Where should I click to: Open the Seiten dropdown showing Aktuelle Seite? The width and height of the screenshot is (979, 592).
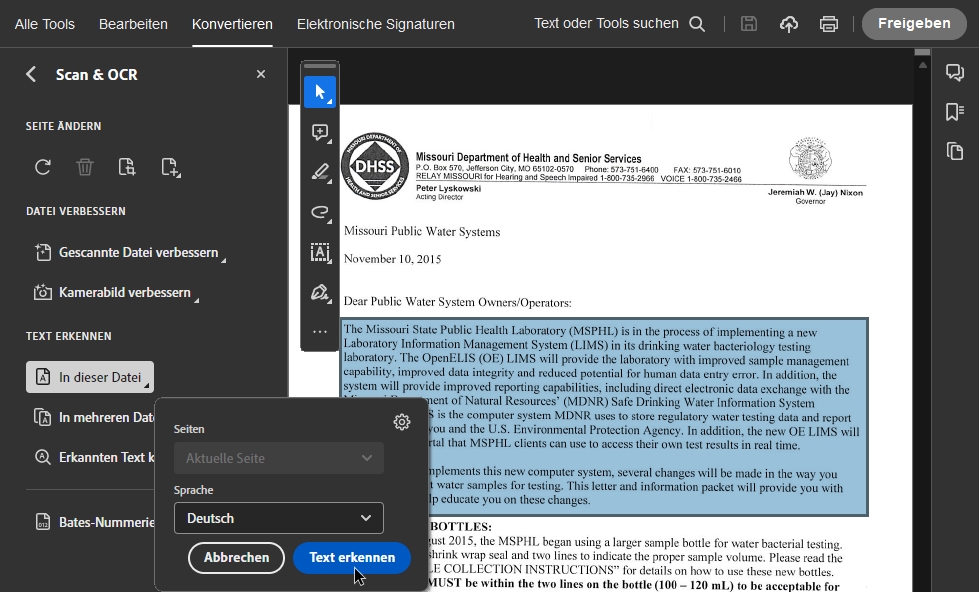point(278,457)
